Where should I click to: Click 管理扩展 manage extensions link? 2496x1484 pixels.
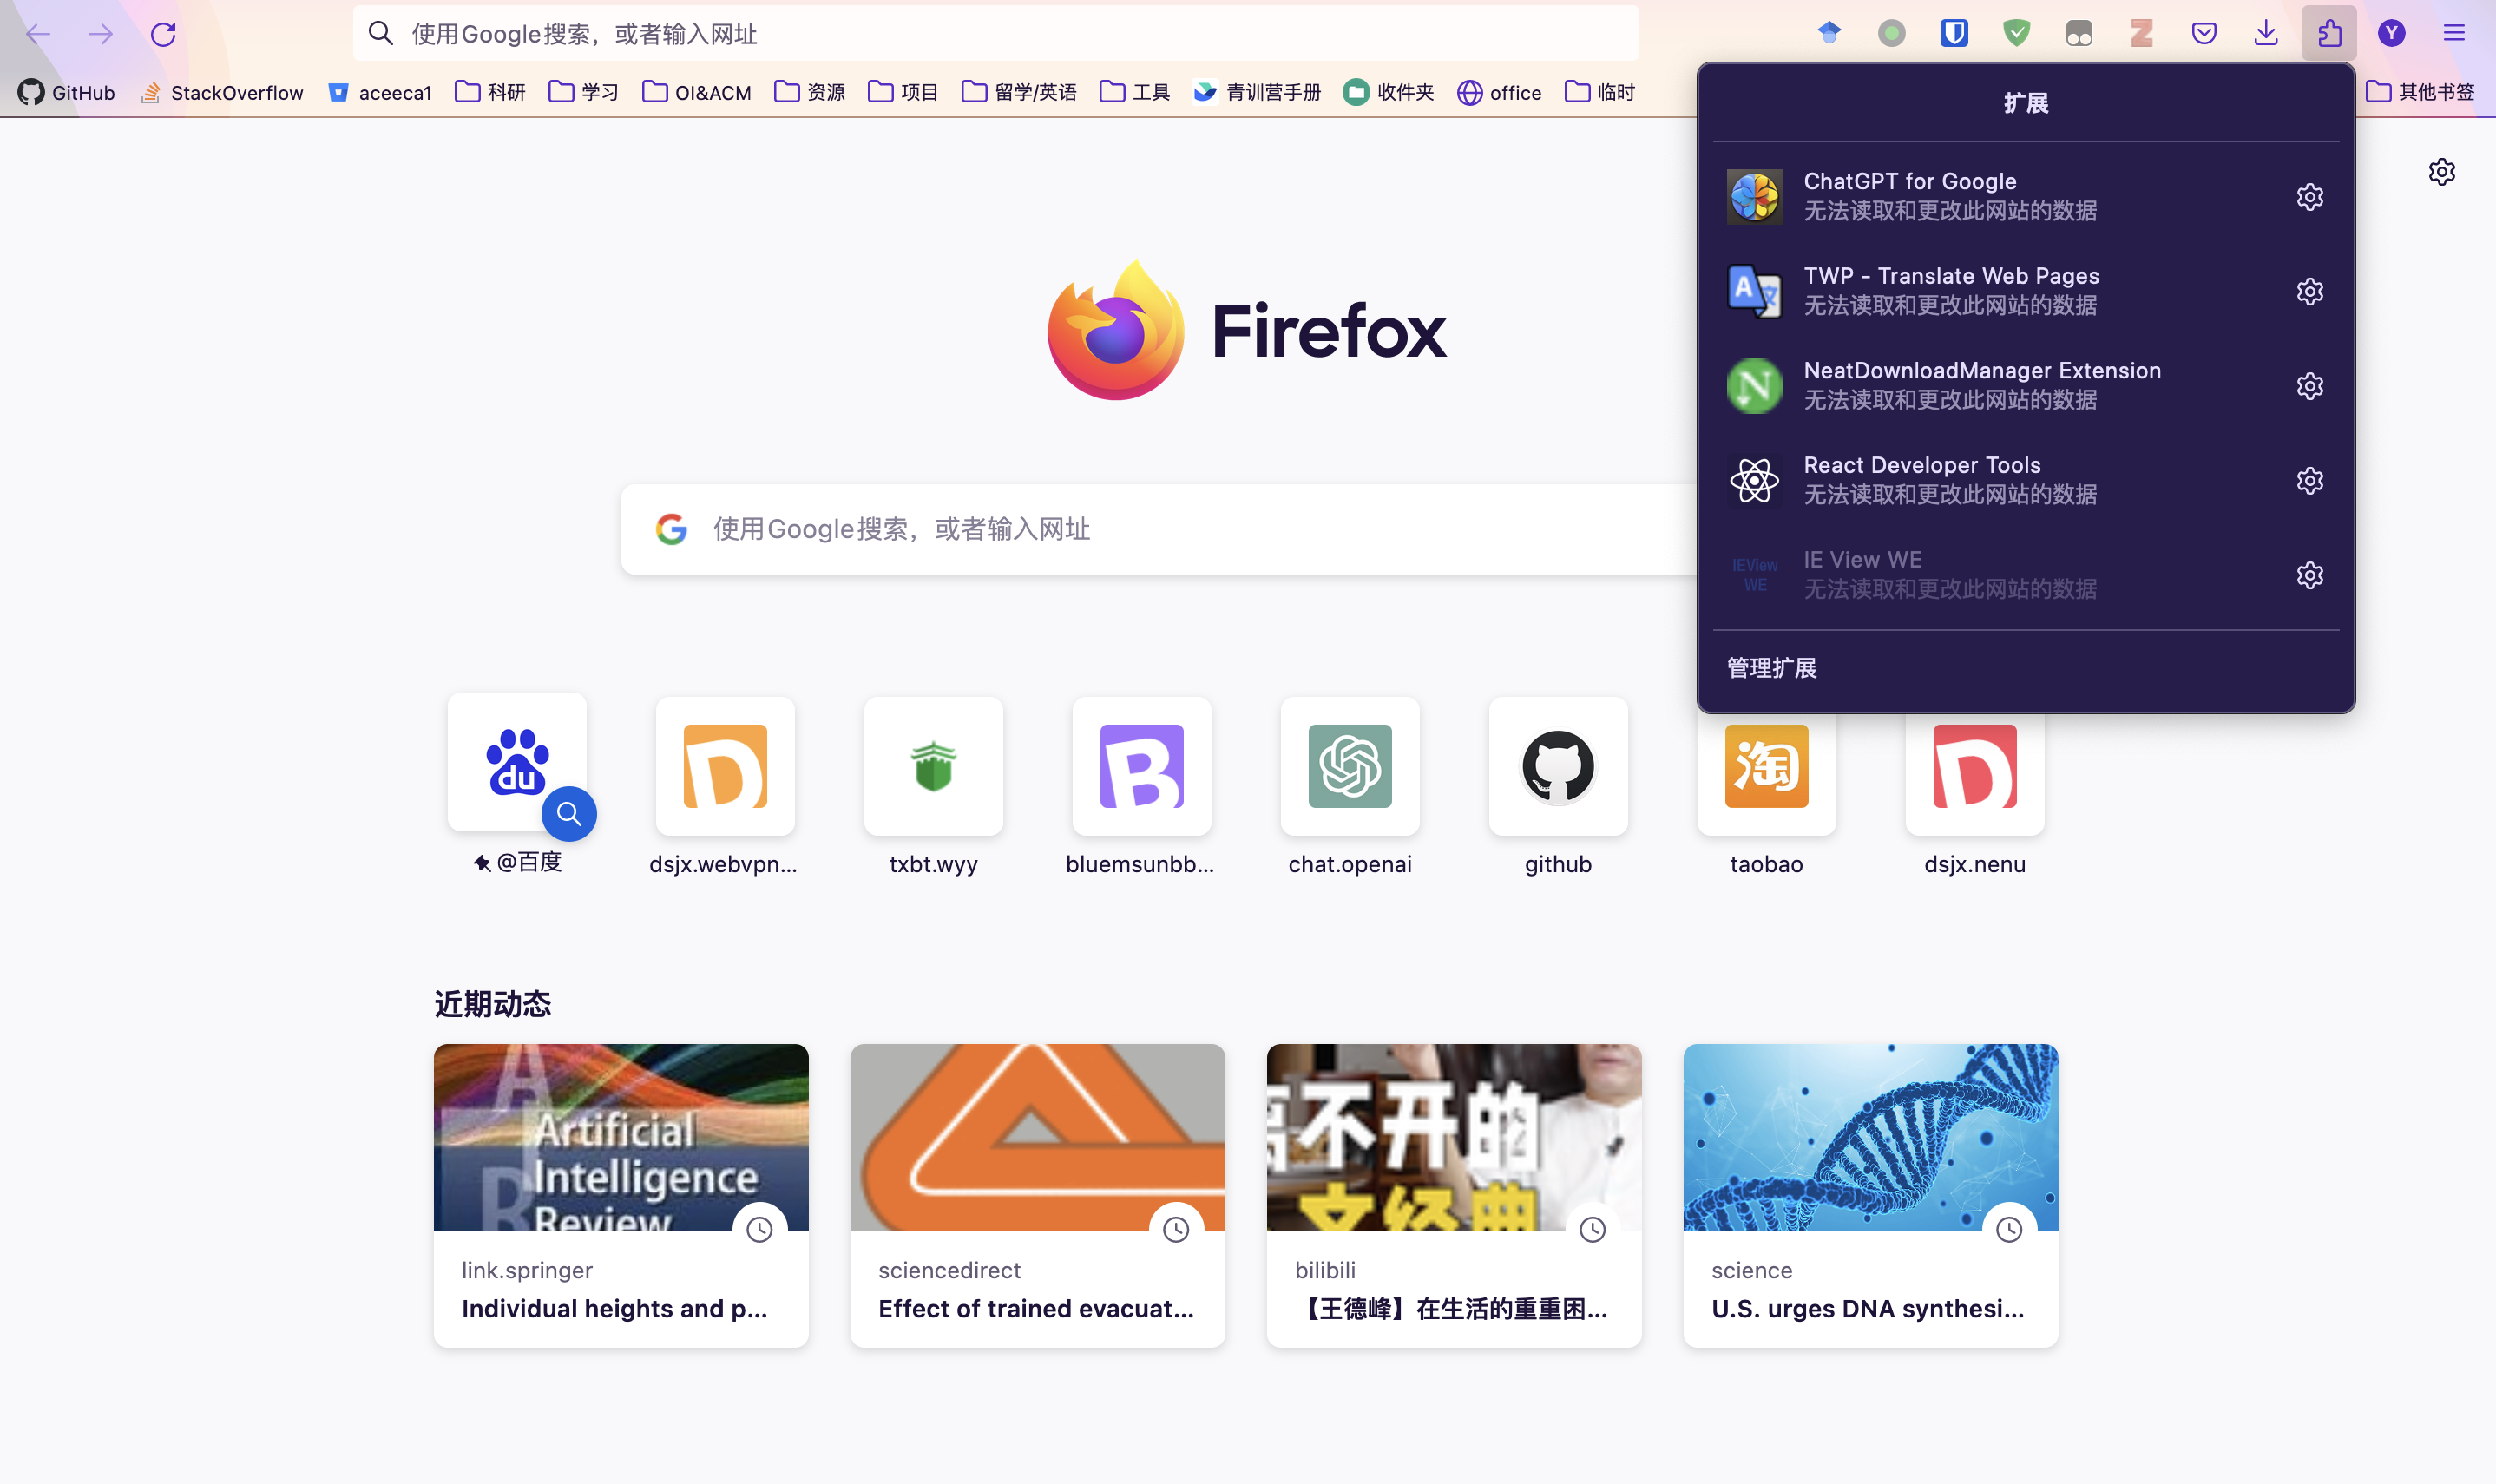1771,668
